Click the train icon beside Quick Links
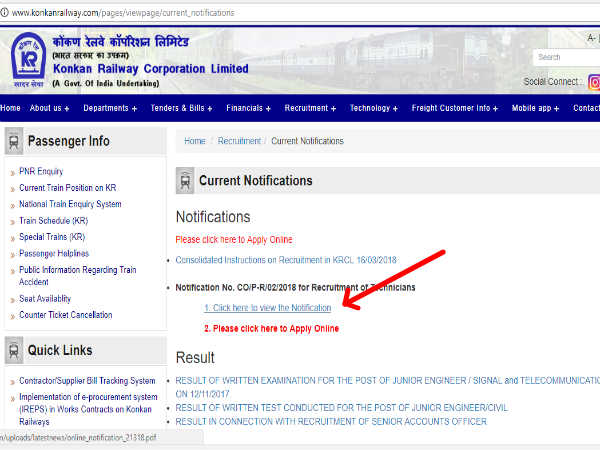 click(14, 350)
